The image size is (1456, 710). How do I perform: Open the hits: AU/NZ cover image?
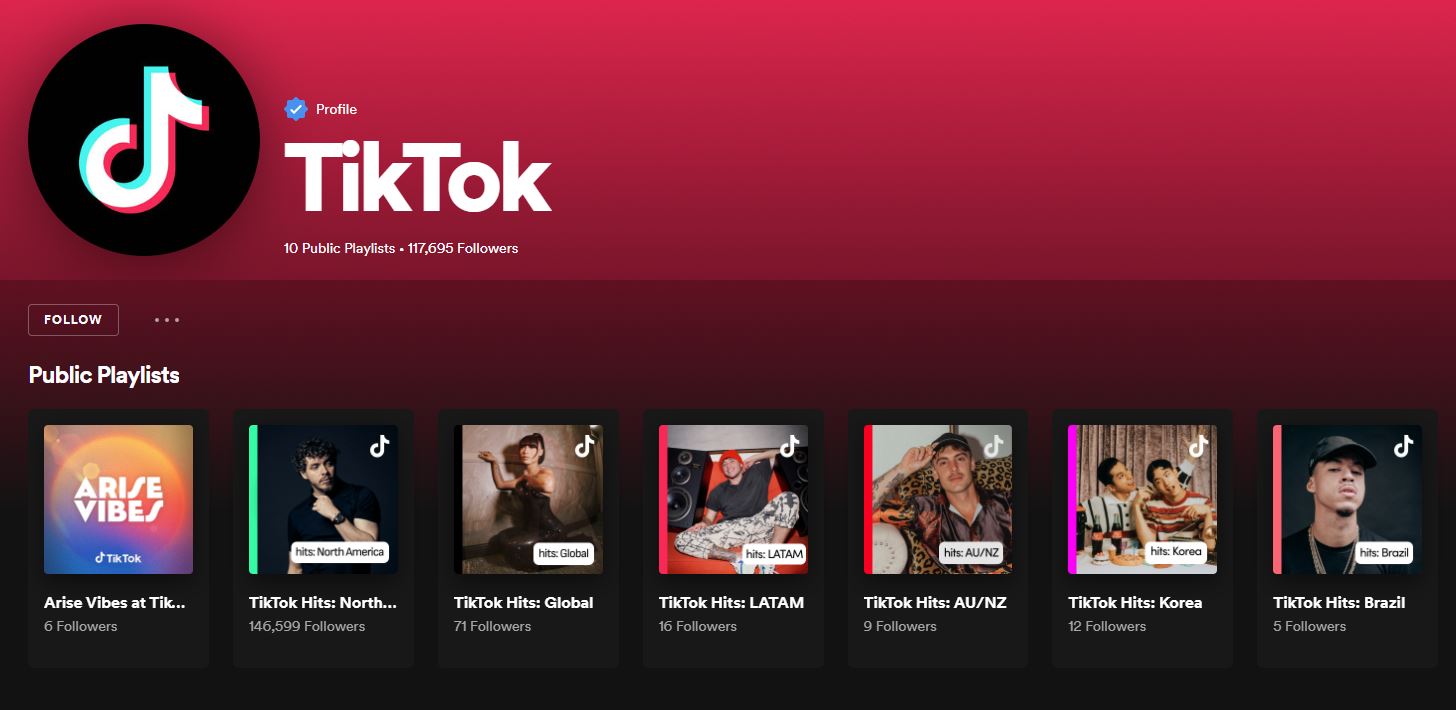pyautogui.click(x=938, y=499)
